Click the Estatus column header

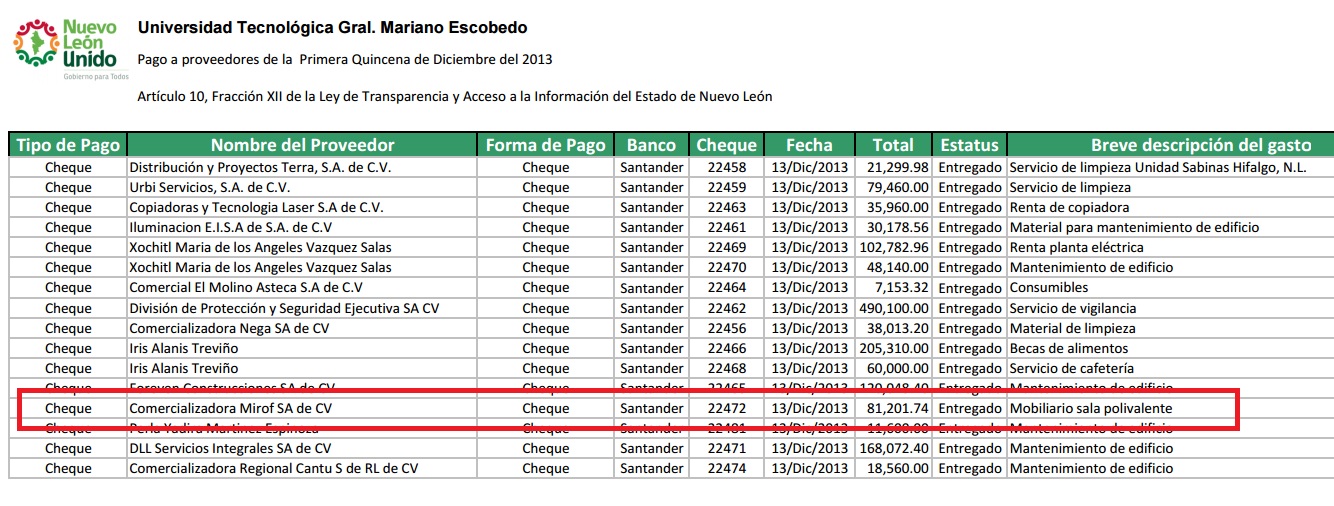[969, 145]
